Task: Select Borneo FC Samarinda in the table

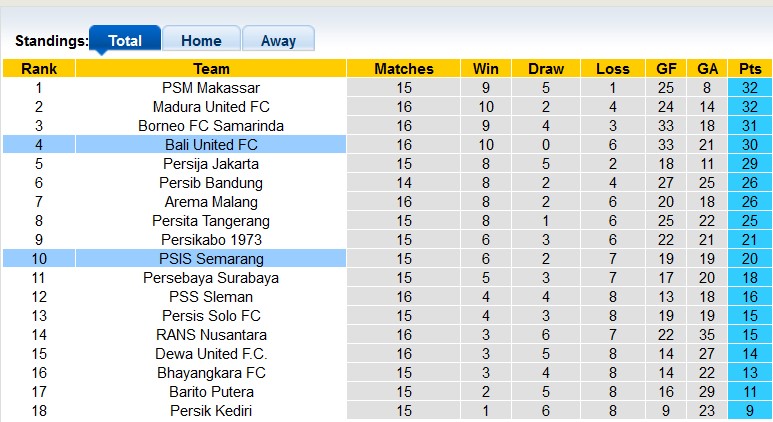Action: pyautogui.click(x=211, y=126)
